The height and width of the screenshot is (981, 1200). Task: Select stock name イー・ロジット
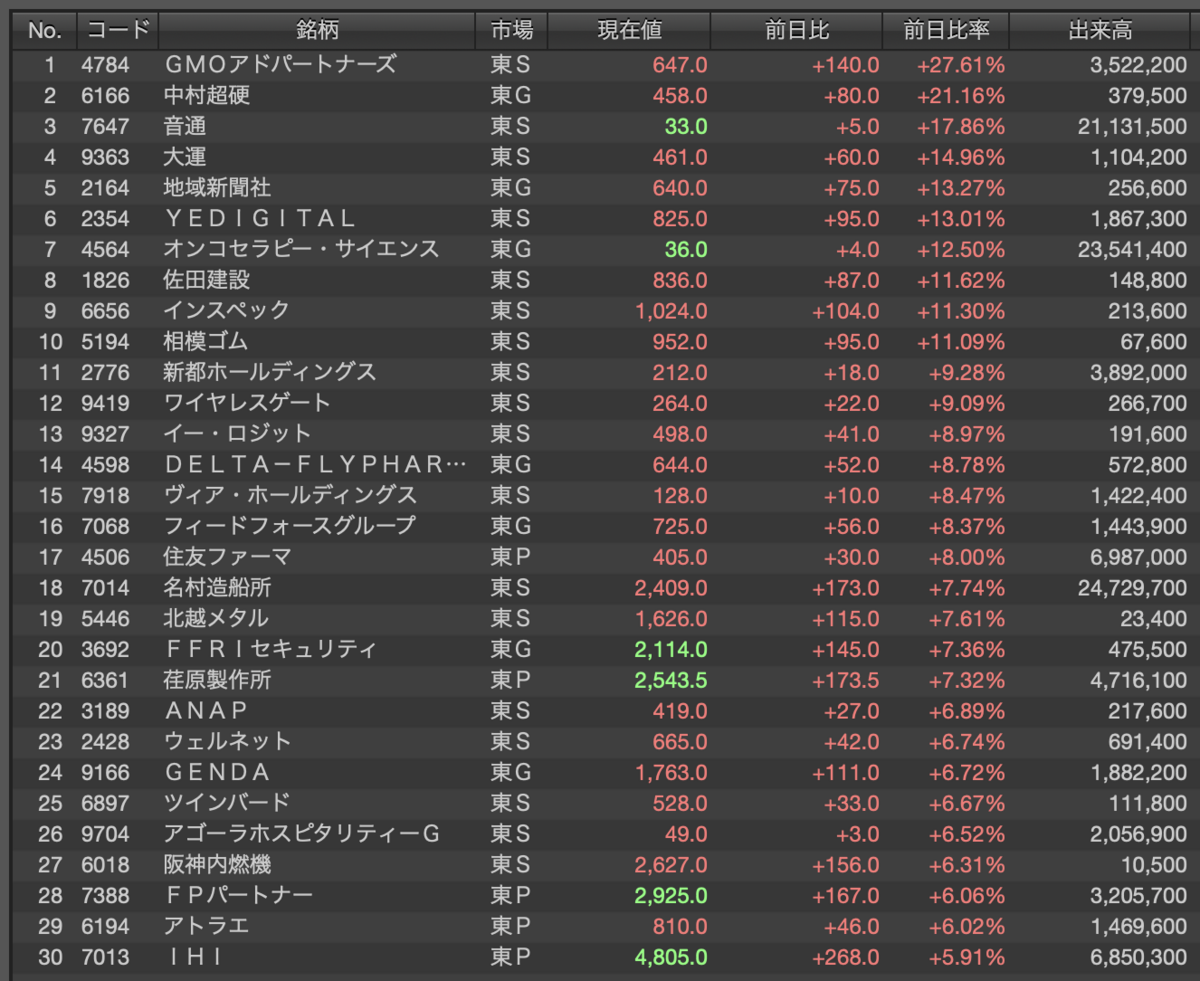[x=238, y=434]
